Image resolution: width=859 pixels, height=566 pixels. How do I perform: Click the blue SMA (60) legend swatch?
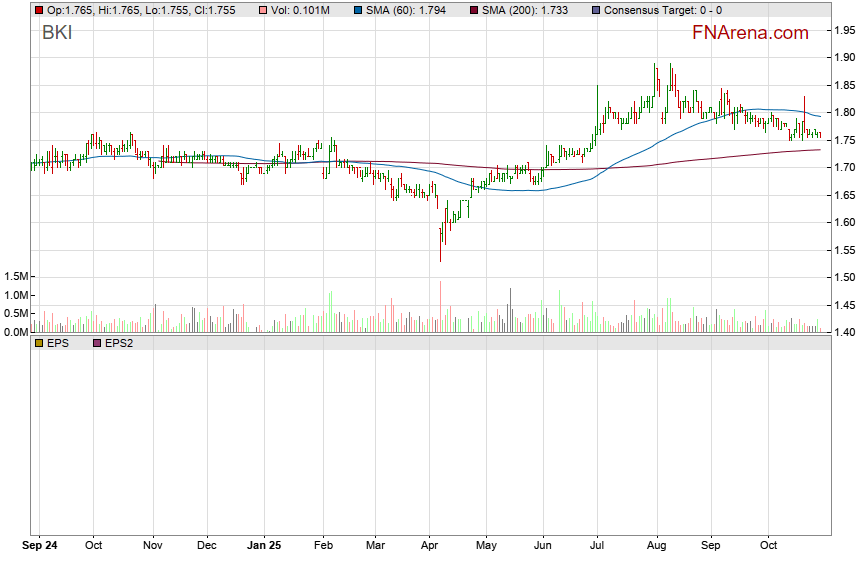point(356,10)
